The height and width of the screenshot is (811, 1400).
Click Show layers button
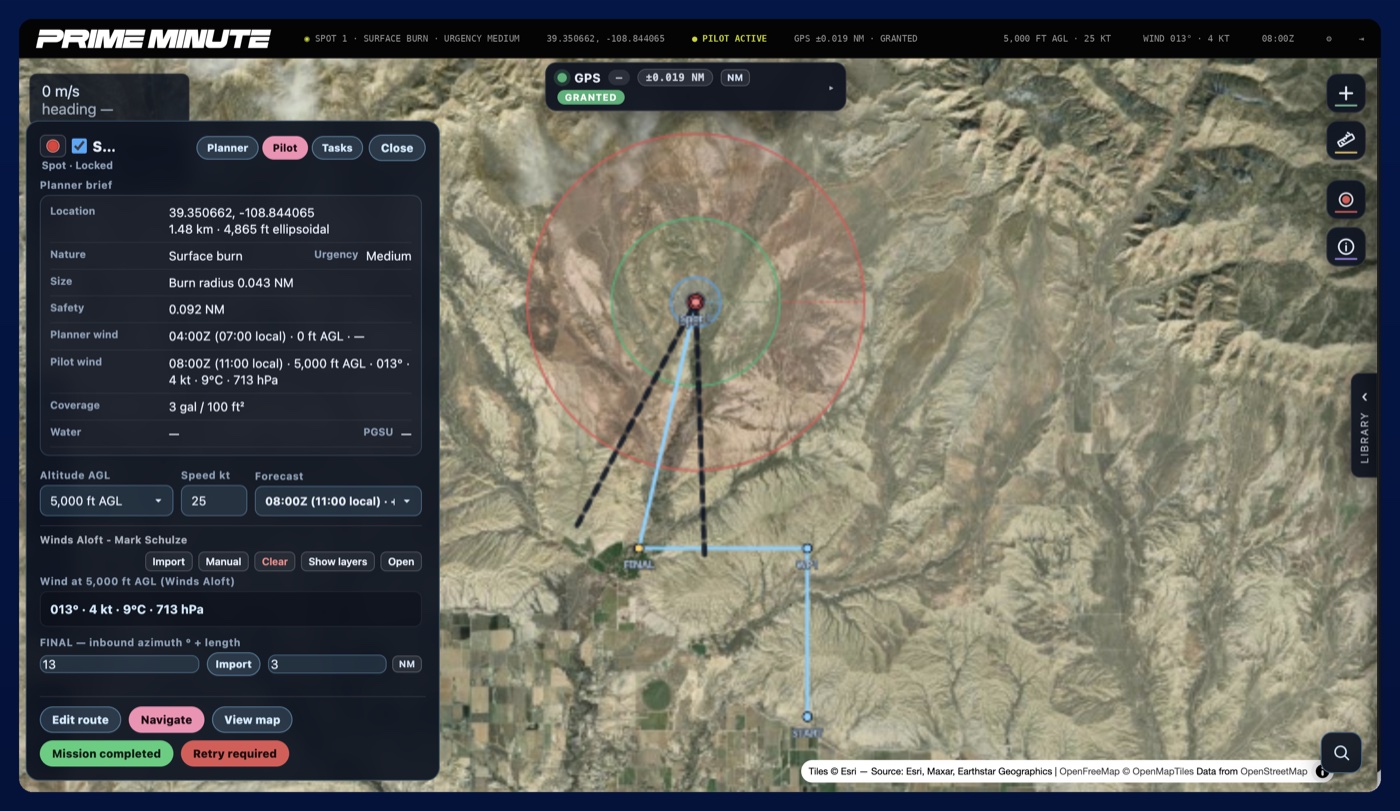pyautogui.click(x=338, y=562)
